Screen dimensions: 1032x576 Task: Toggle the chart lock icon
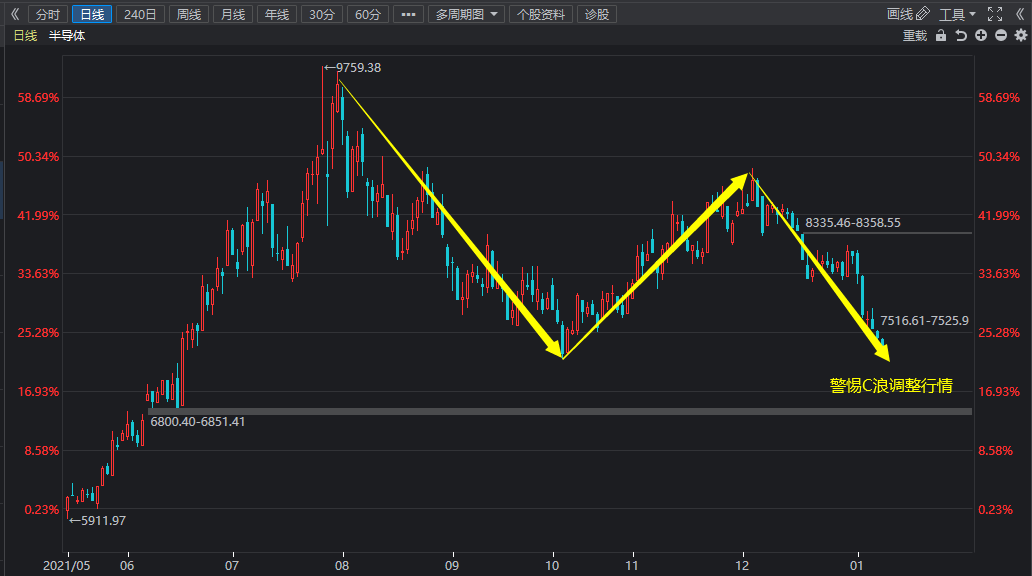coord(941,36)
